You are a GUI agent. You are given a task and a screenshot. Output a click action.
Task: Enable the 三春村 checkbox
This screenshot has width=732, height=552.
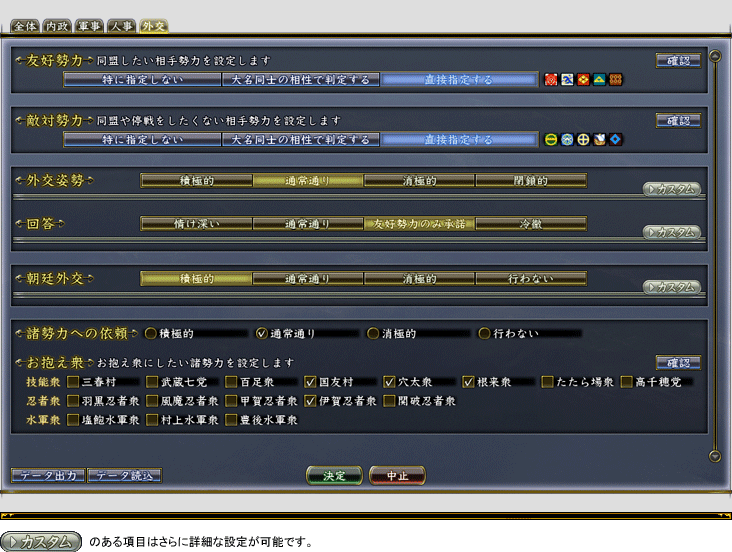73,381
